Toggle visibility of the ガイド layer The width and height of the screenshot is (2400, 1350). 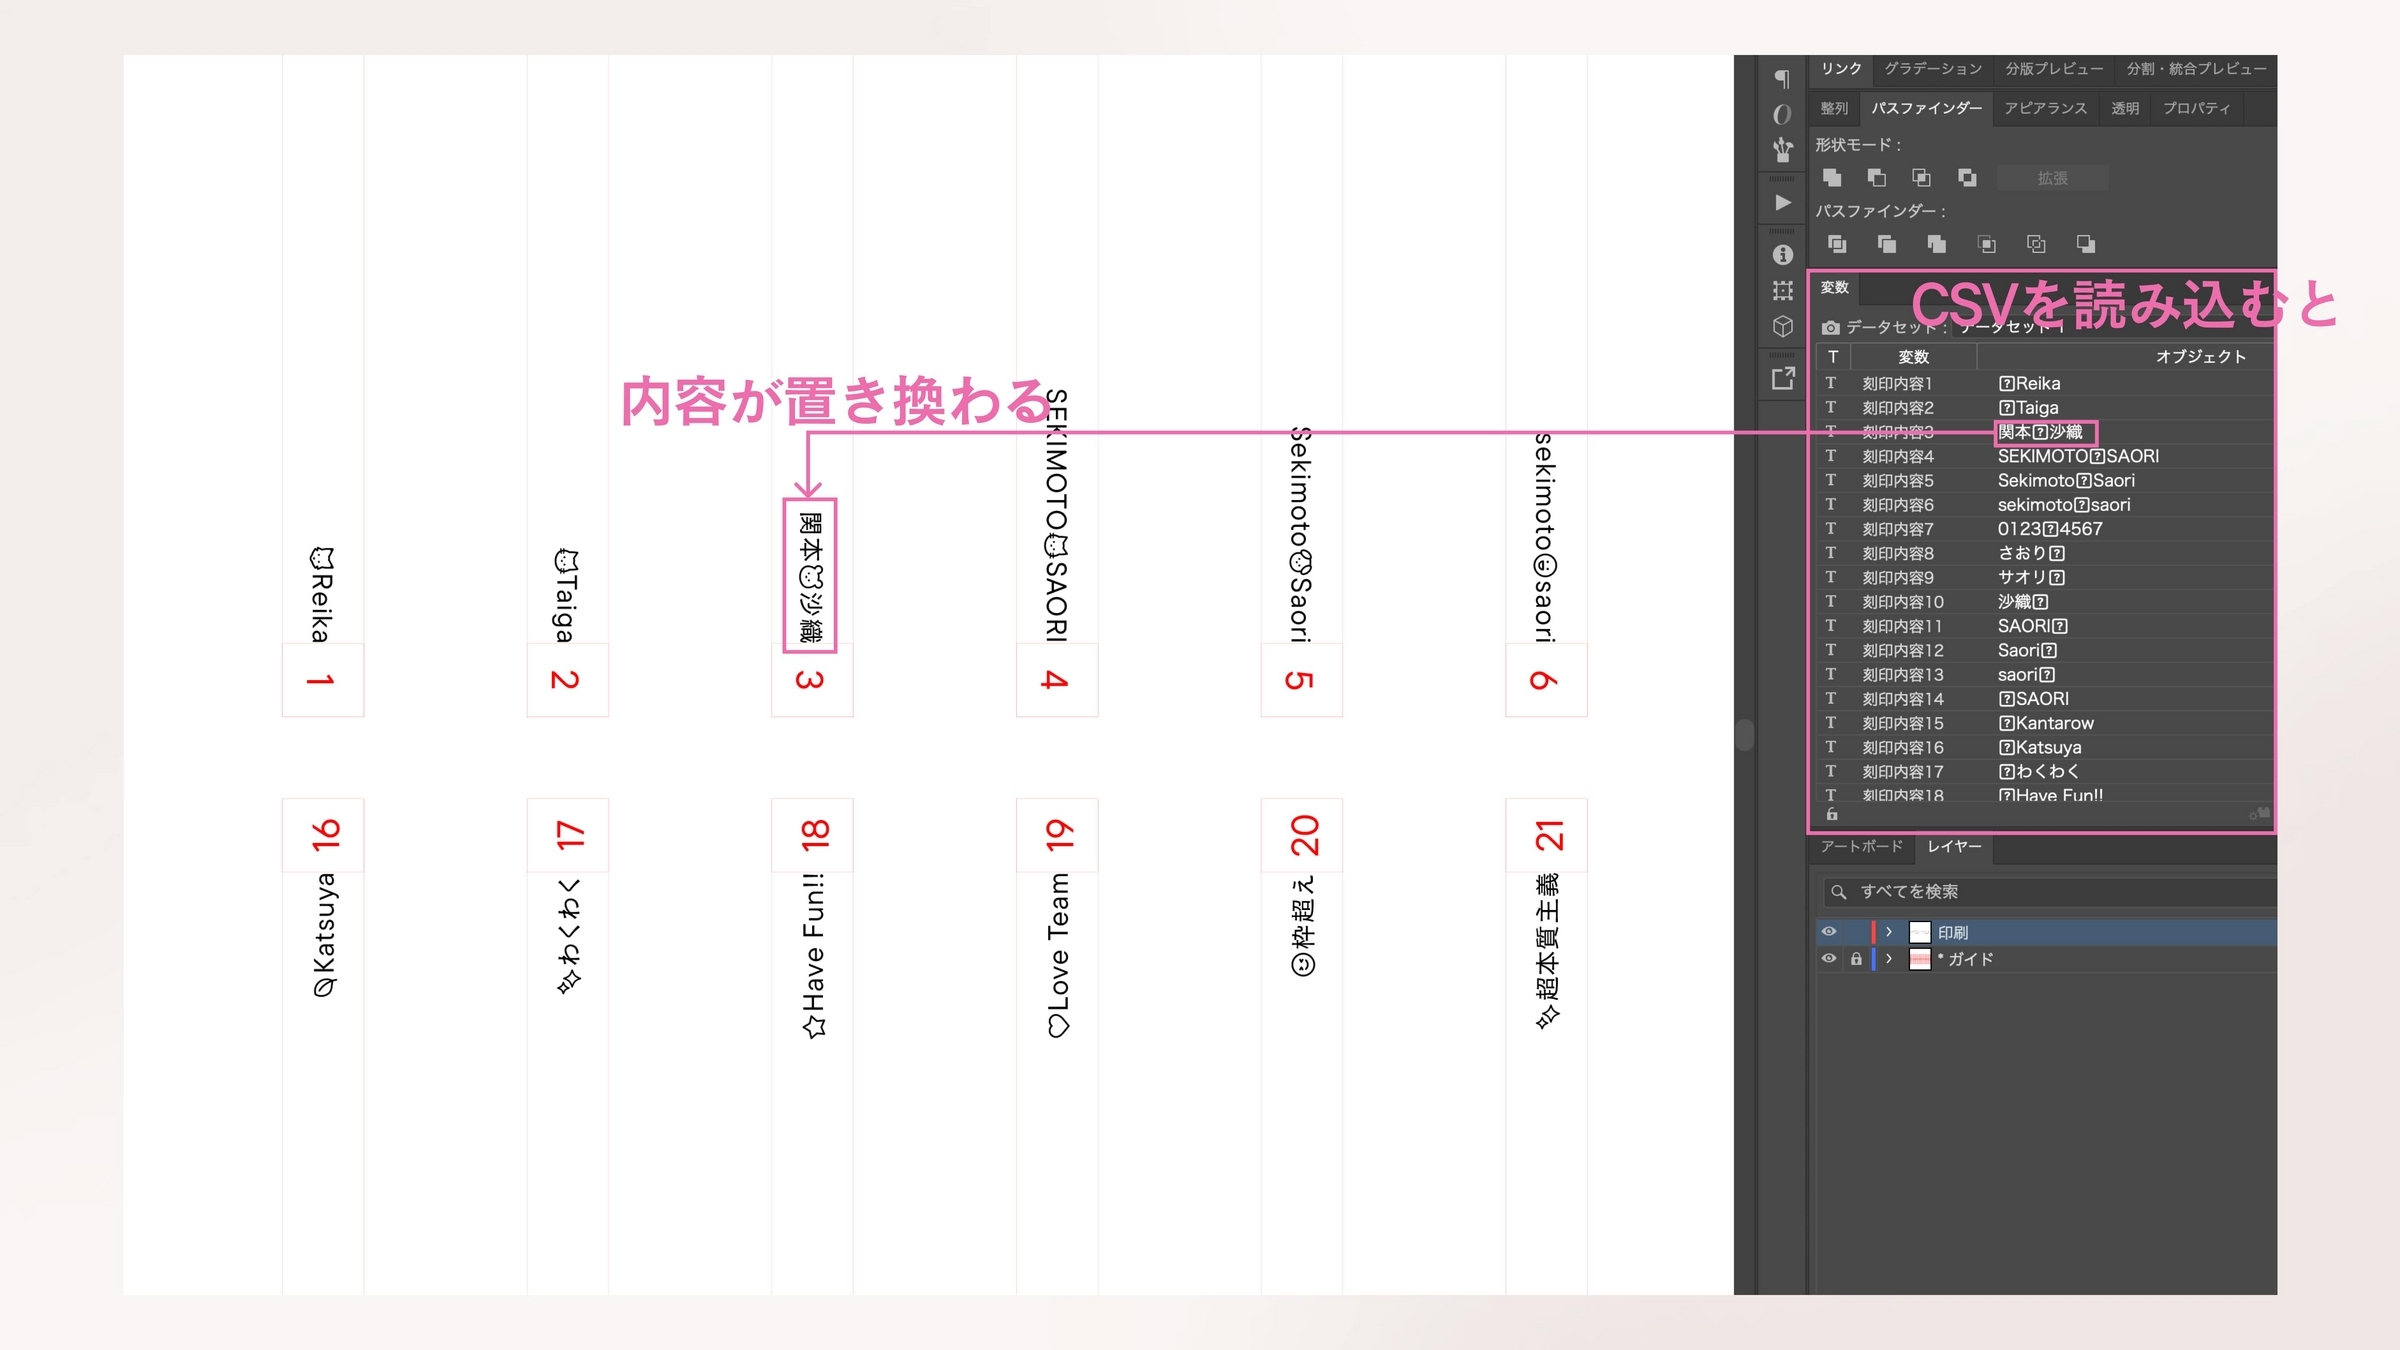pos(1829,959)
